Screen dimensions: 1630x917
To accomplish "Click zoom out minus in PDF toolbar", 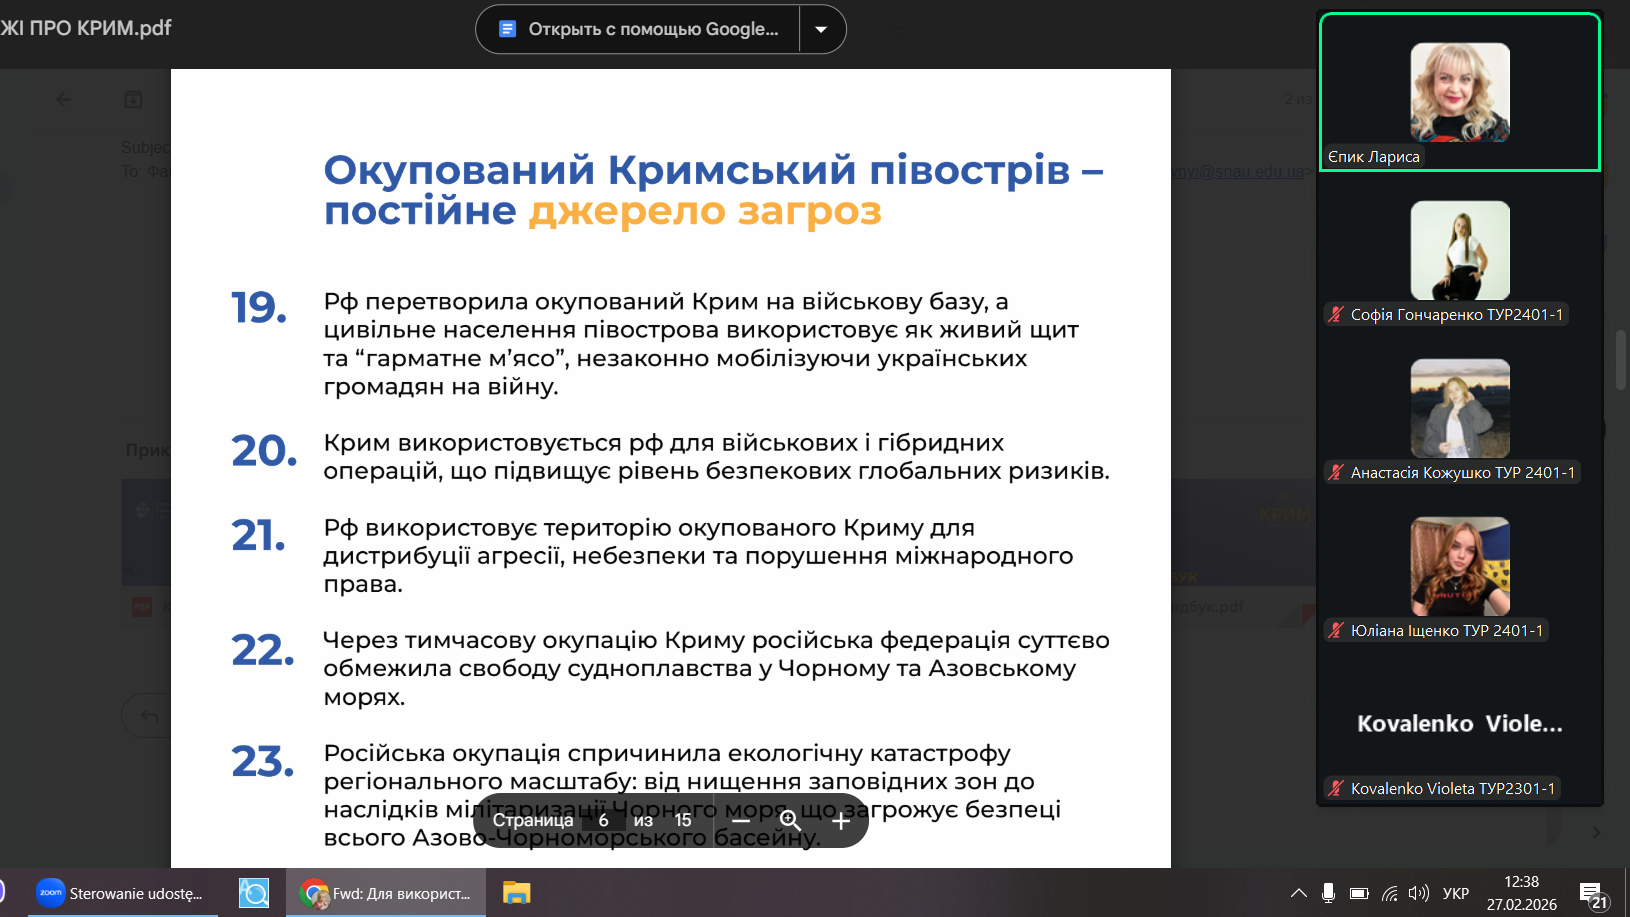I will [x=740, y=821].
